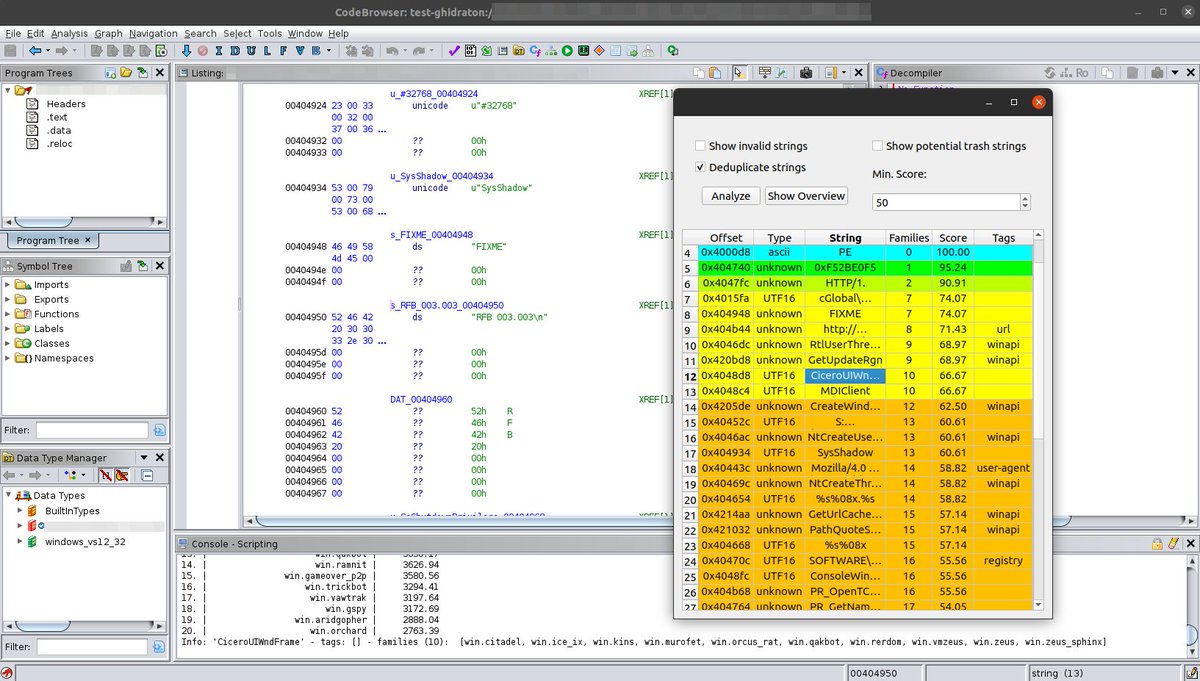Sort table by the Families column header
Viewport: 1200px width, 681px height.
(x=909, y=238)
